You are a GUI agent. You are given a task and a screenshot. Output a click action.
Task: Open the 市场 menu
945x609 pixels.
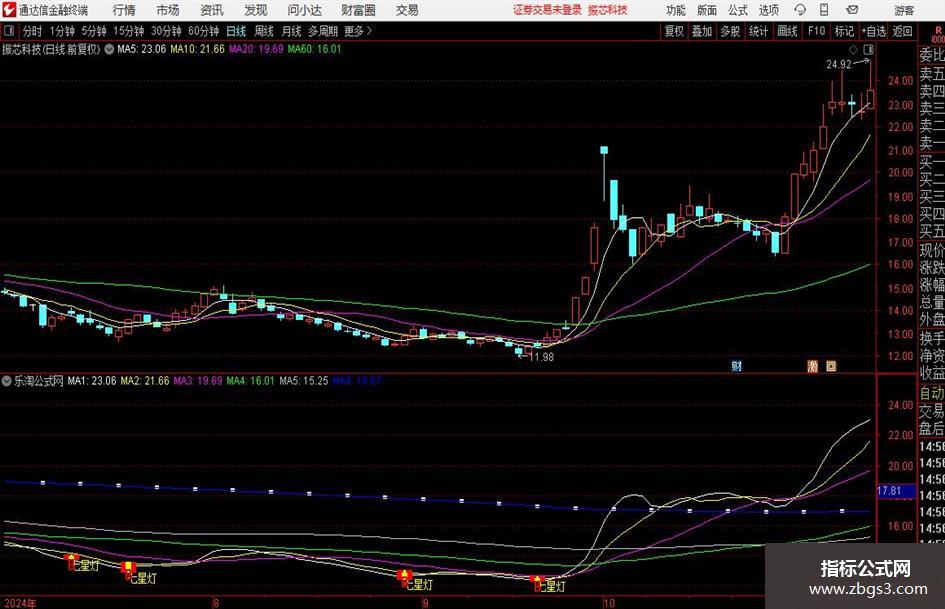pyautogui.click(x=168, y=10)
